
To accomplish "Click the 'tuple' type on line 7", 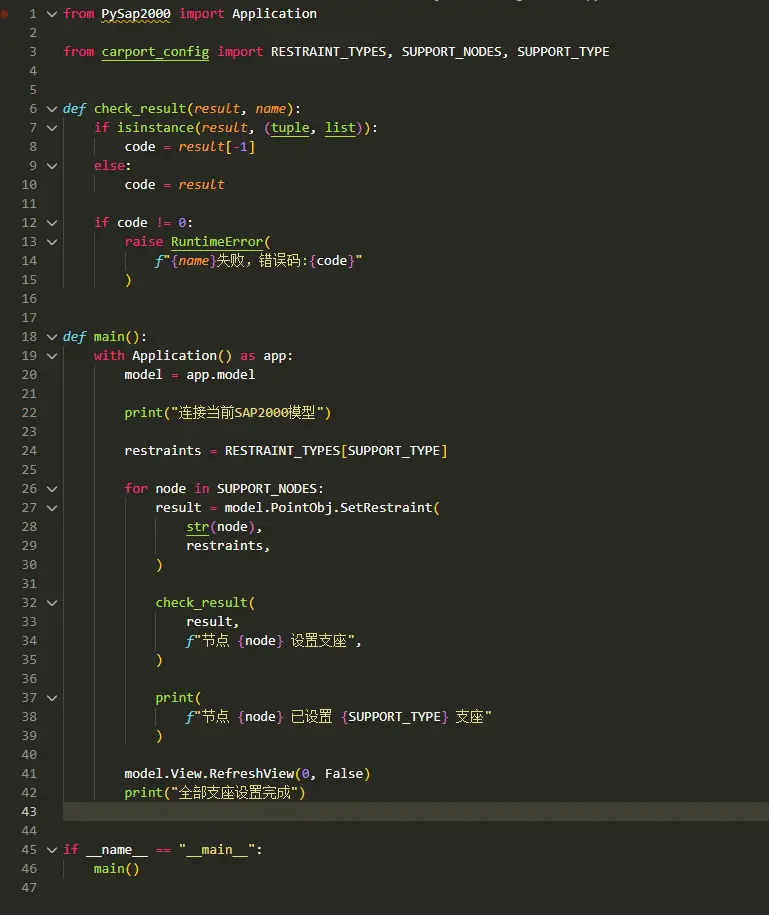I will click(x=290, y=128).
